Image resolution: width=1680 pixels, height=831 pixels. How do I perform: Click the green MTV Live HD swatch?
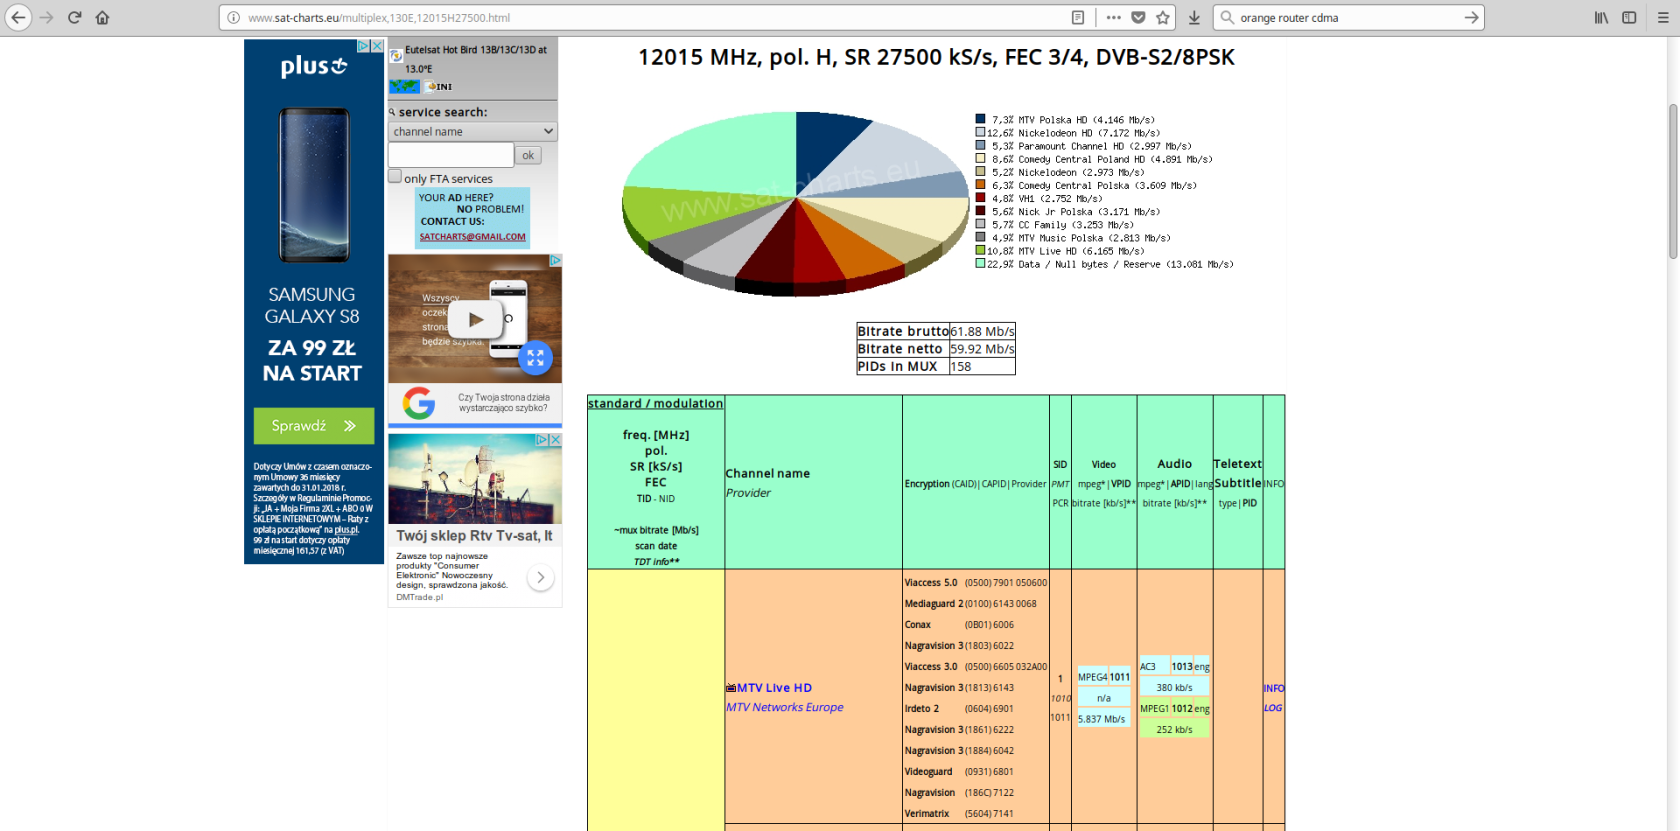point(980,251)
